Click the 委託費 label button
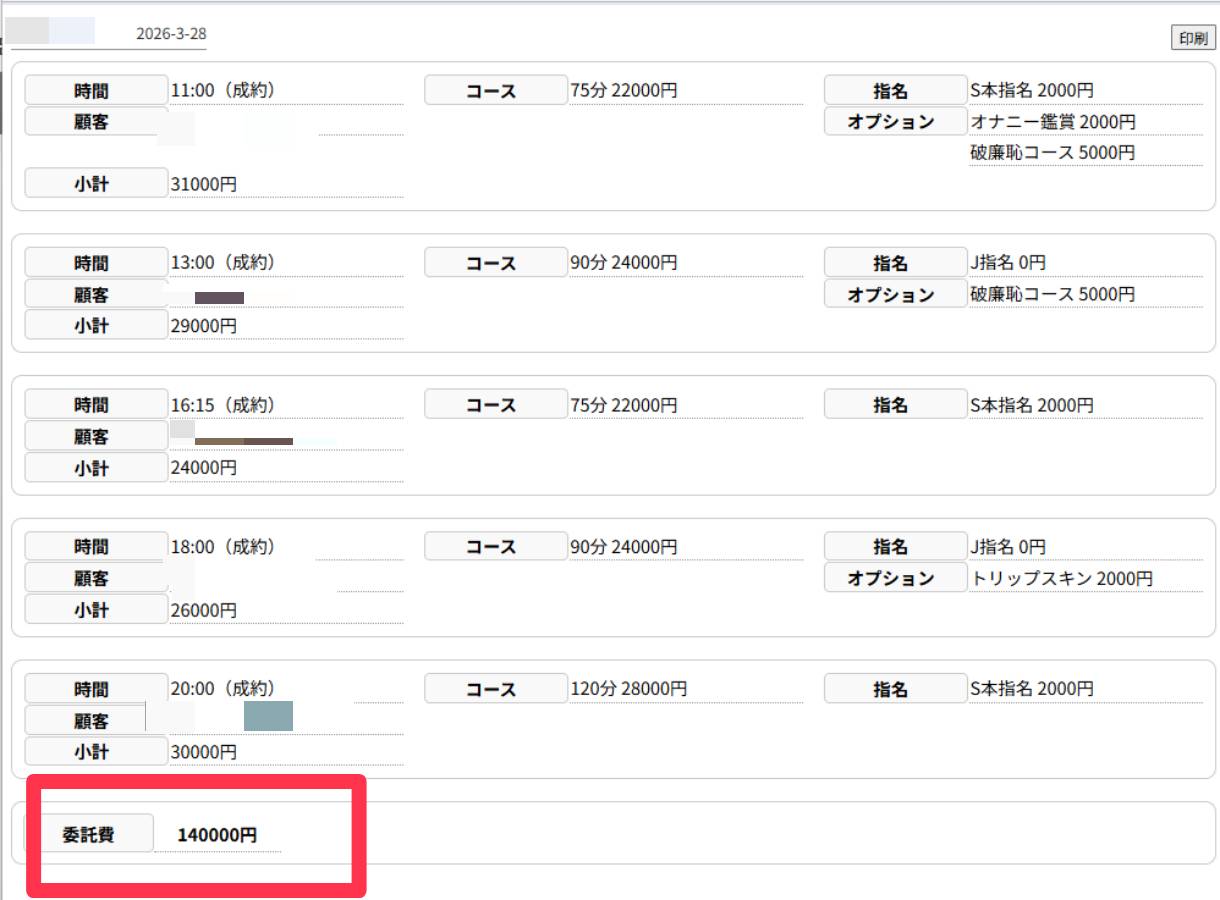 [x=90, y=834]
